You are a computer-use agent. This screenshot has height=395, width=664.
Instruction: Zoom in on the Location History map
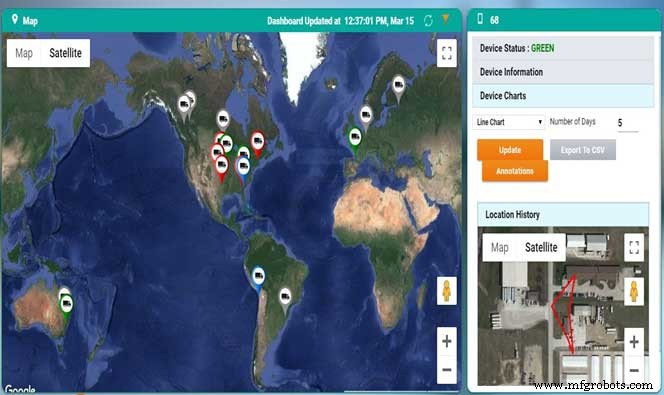(634, 341)
